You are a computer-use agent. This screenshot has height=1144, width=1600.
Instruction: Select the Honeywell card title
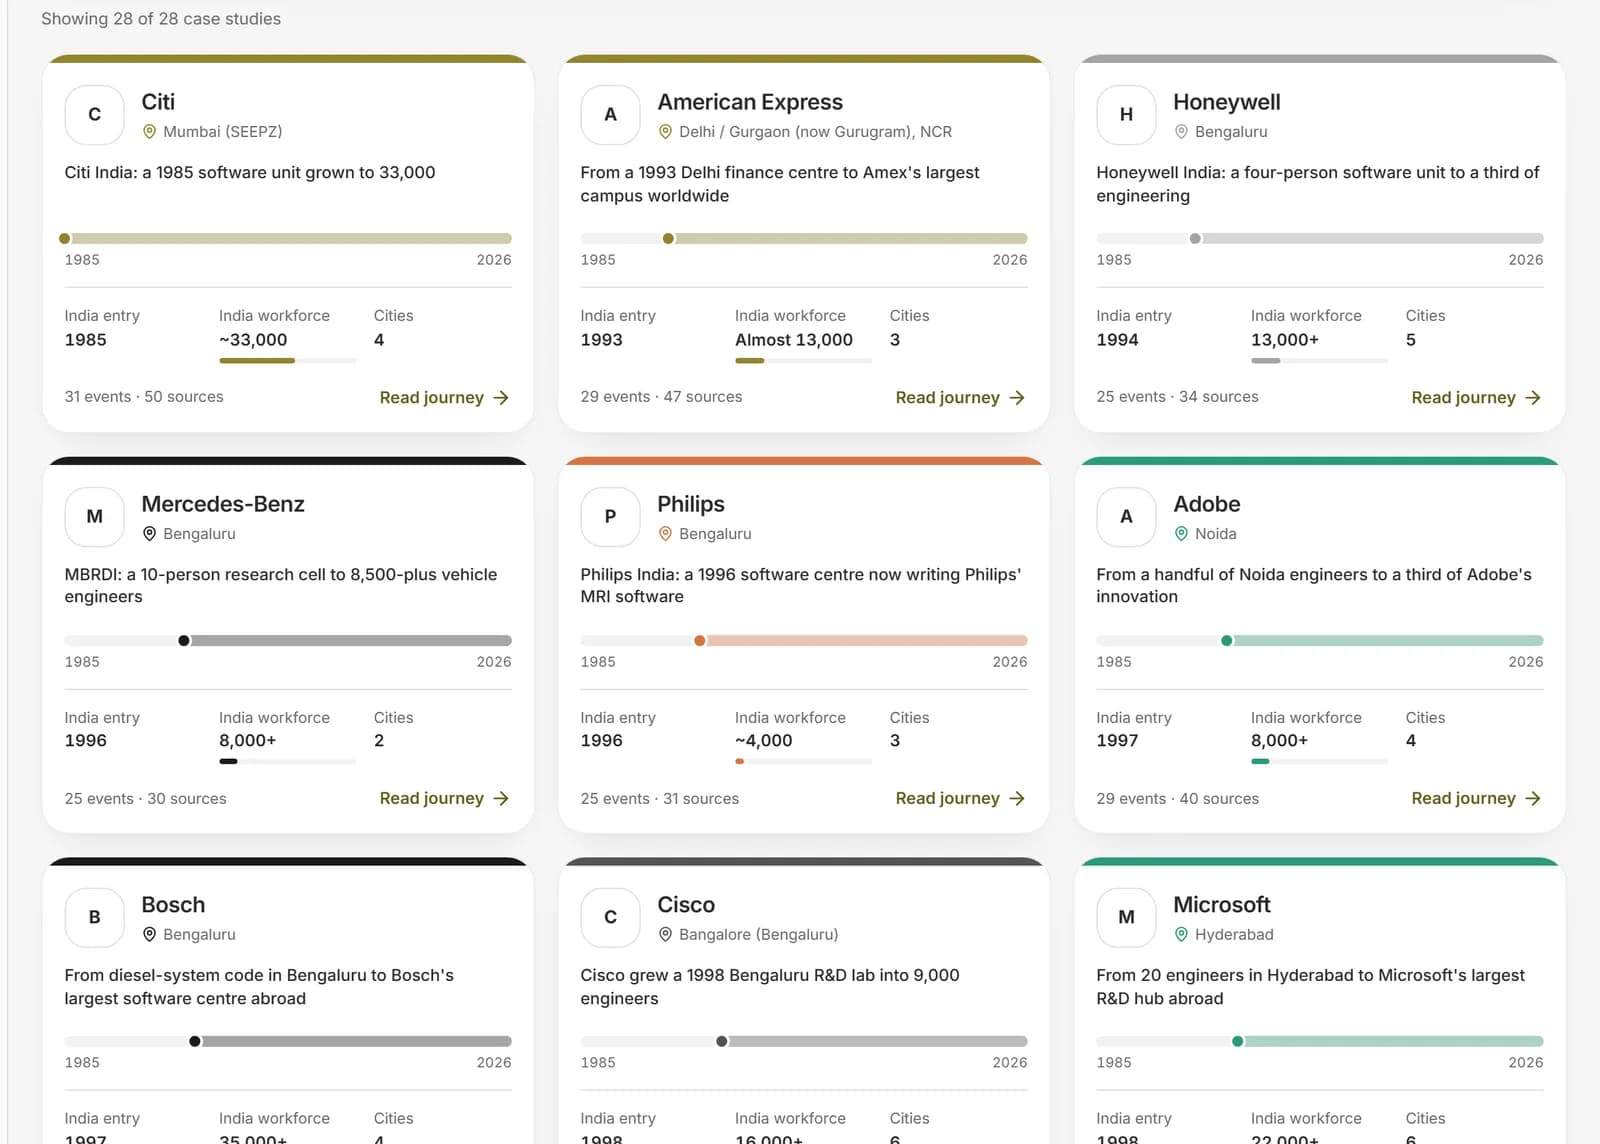pos(1227,102)
